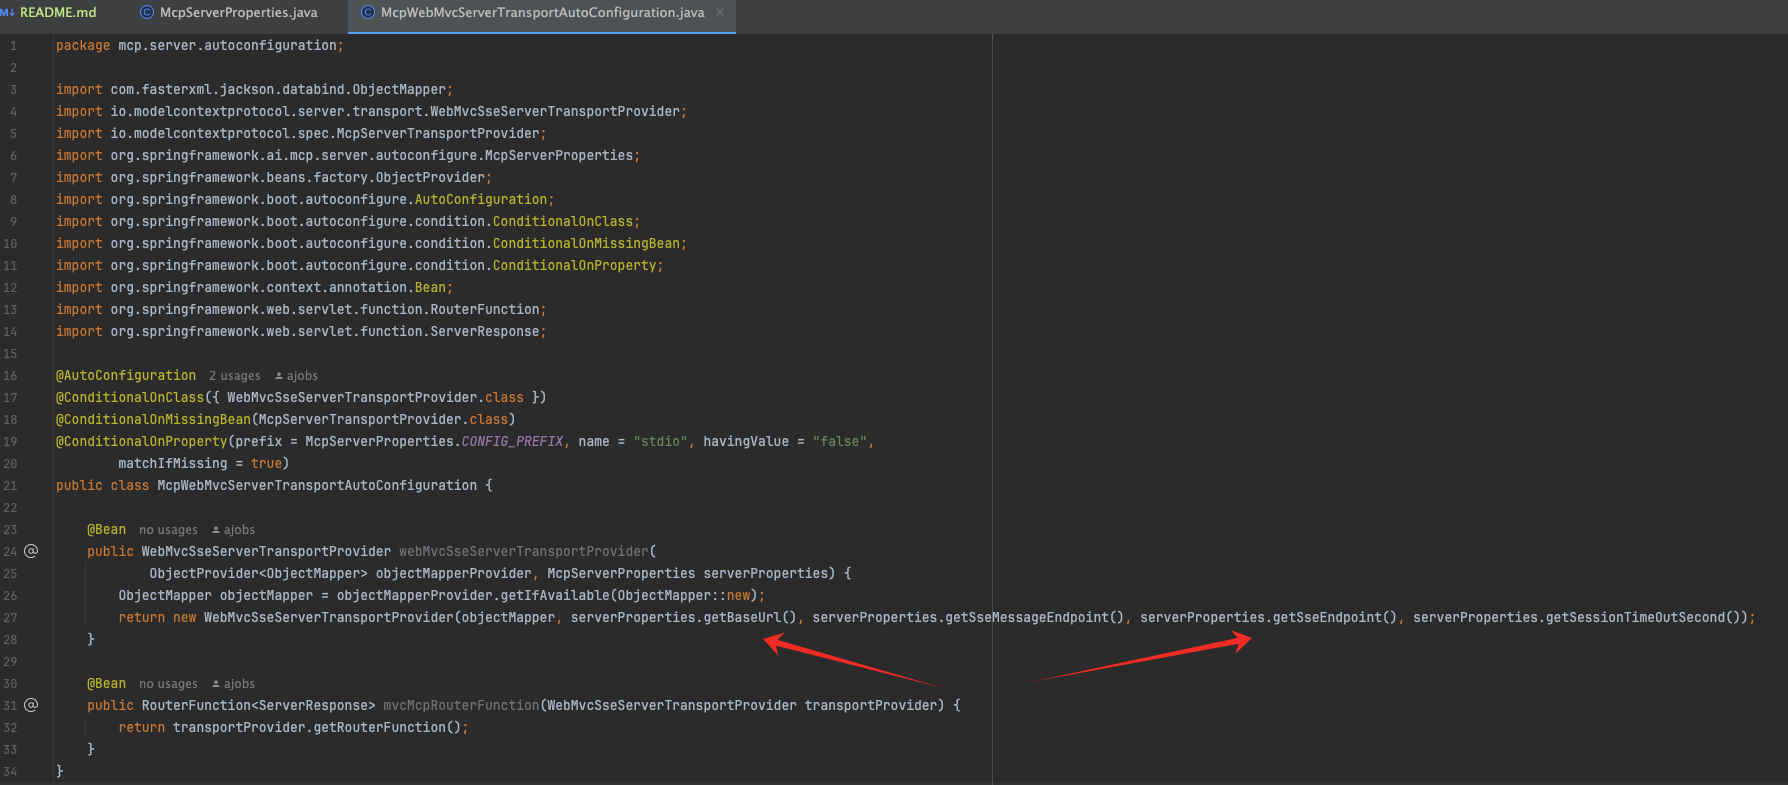Click the bean gutter icon on line 24

31,551
